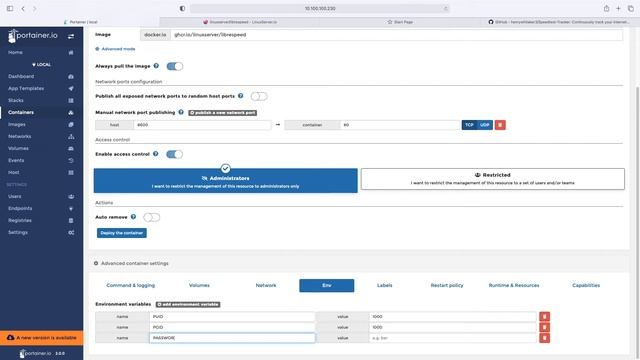
Task: Switch to the Restart policy tab
Action: 447,285
